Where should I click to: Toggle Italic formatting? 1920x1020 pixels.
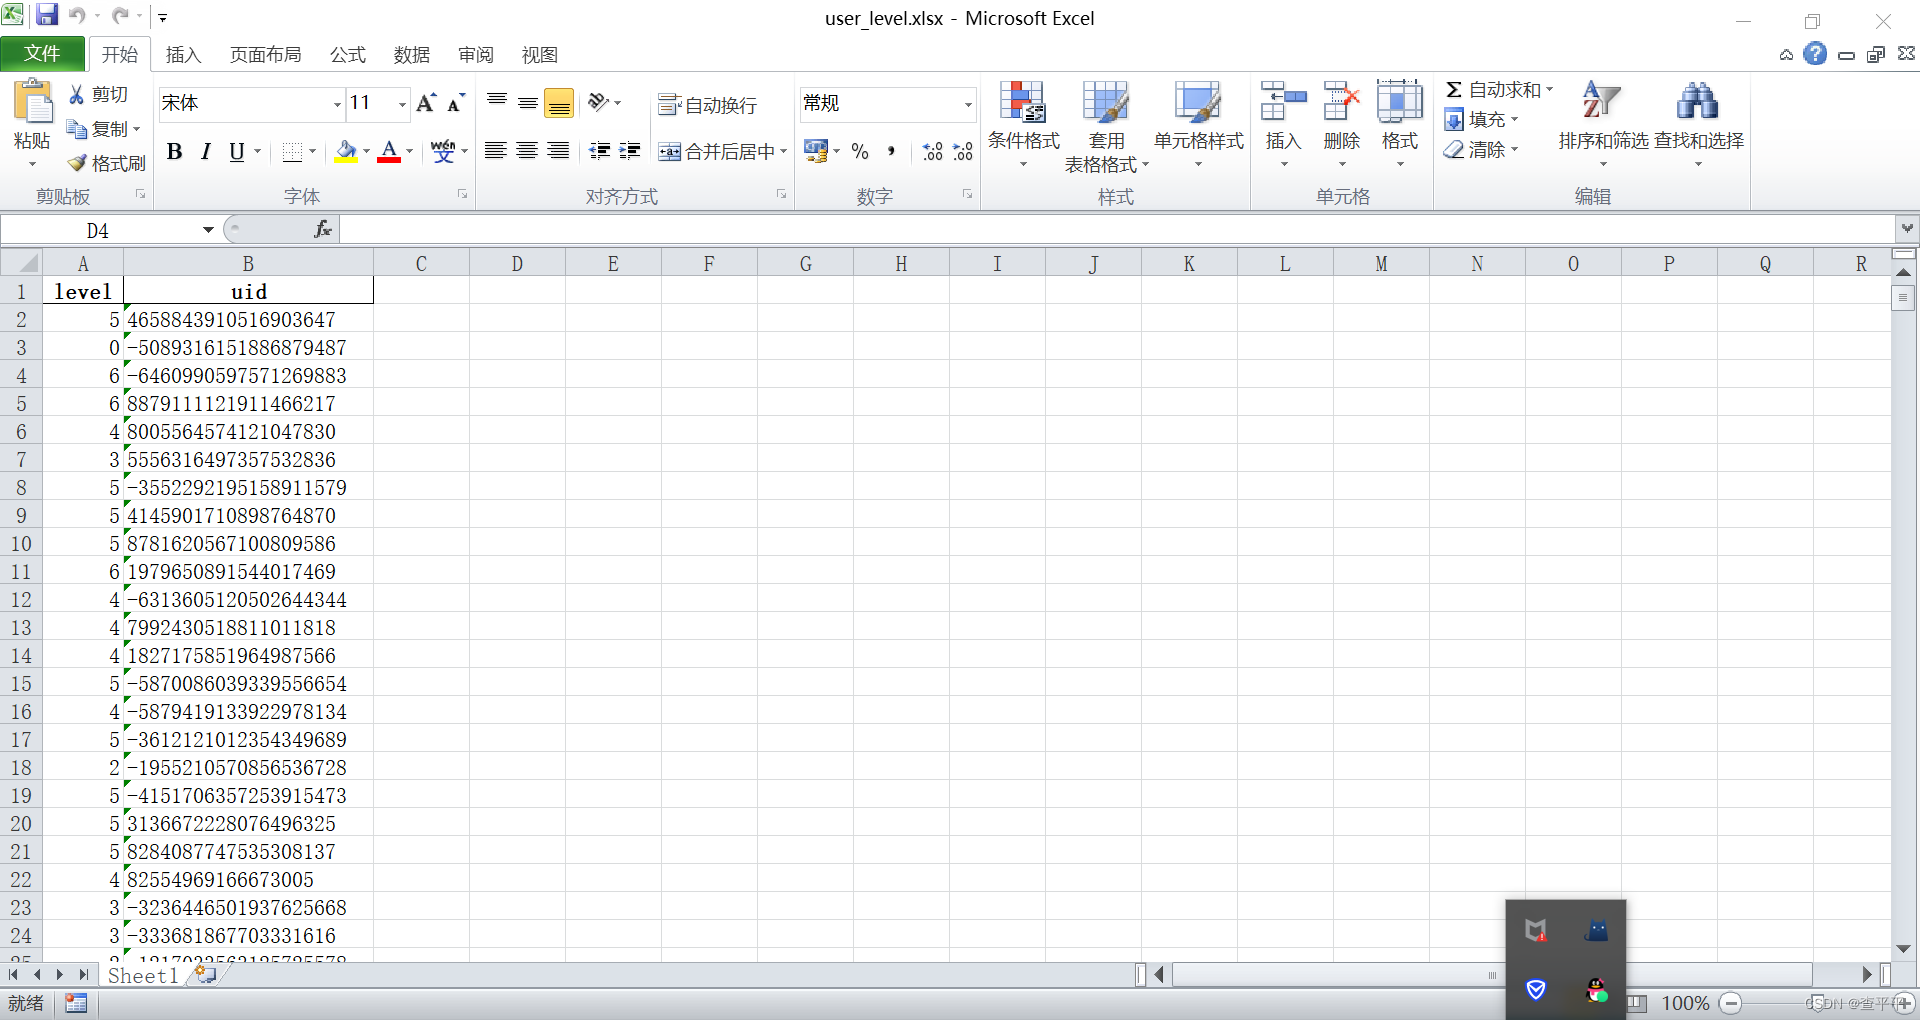(205, 151)
